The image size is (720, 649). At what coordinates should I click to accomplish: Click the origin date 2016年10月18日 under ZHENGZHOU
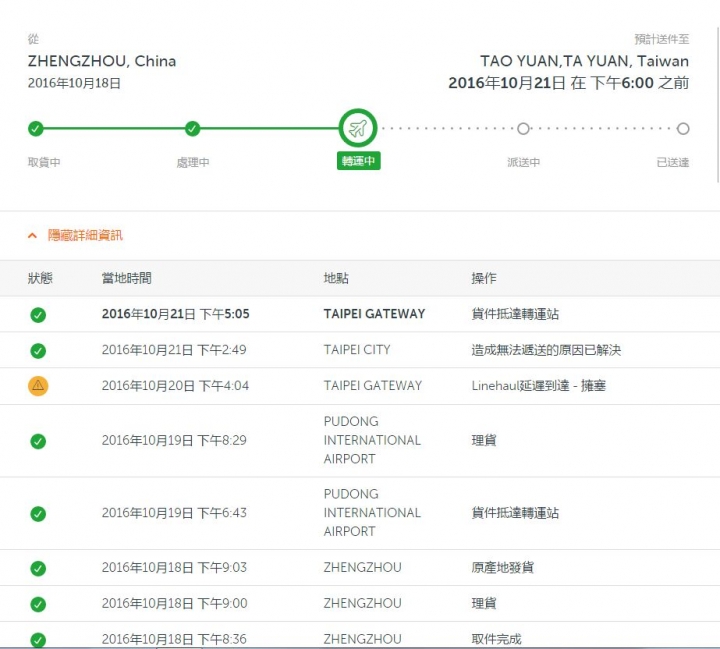[x=74, y=83]
